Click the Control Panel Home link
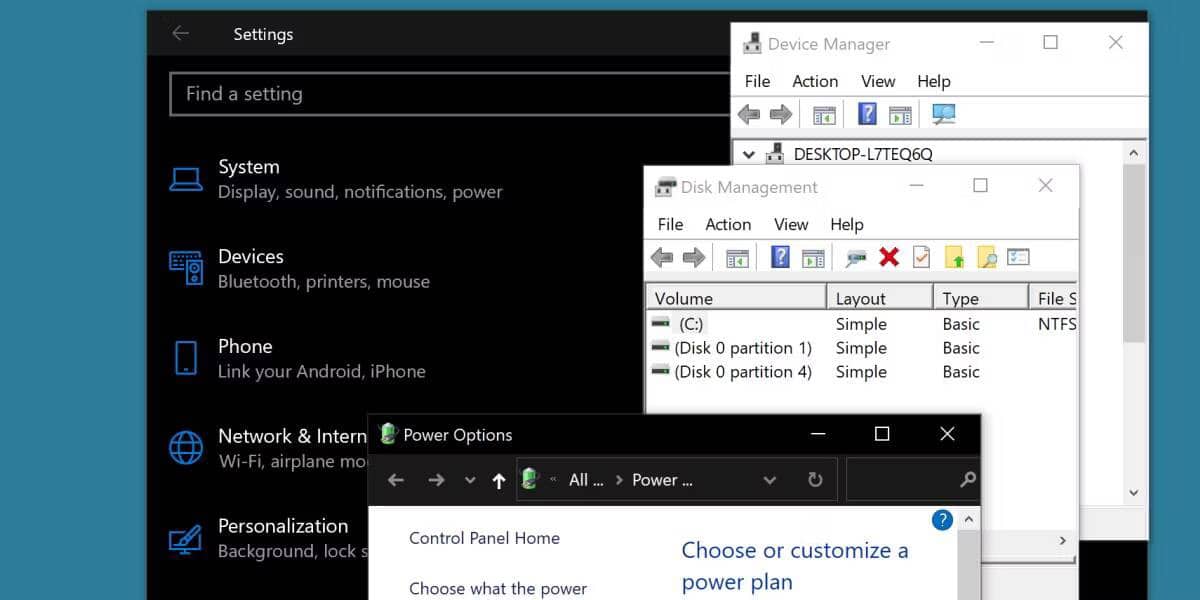Image resolution: width=1200 pixels, height=600 pixels. pos(485,538)
